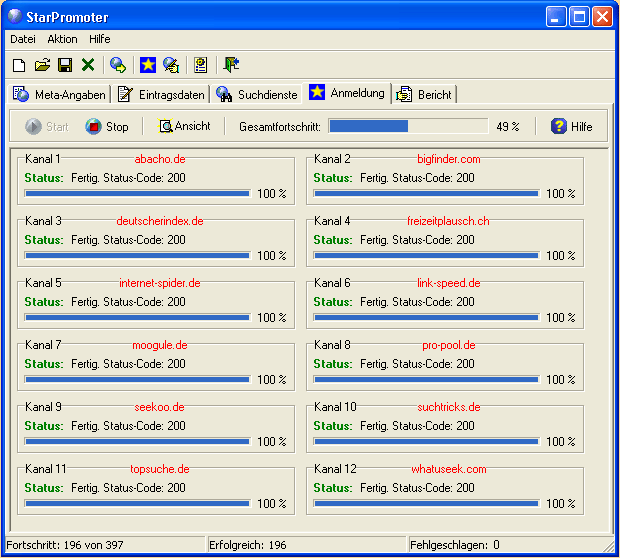The width and height of the screenshot is (620, 558).
Task: Click the abacho.de channel label
Action: pyautogui.click(x=160, y=159)
